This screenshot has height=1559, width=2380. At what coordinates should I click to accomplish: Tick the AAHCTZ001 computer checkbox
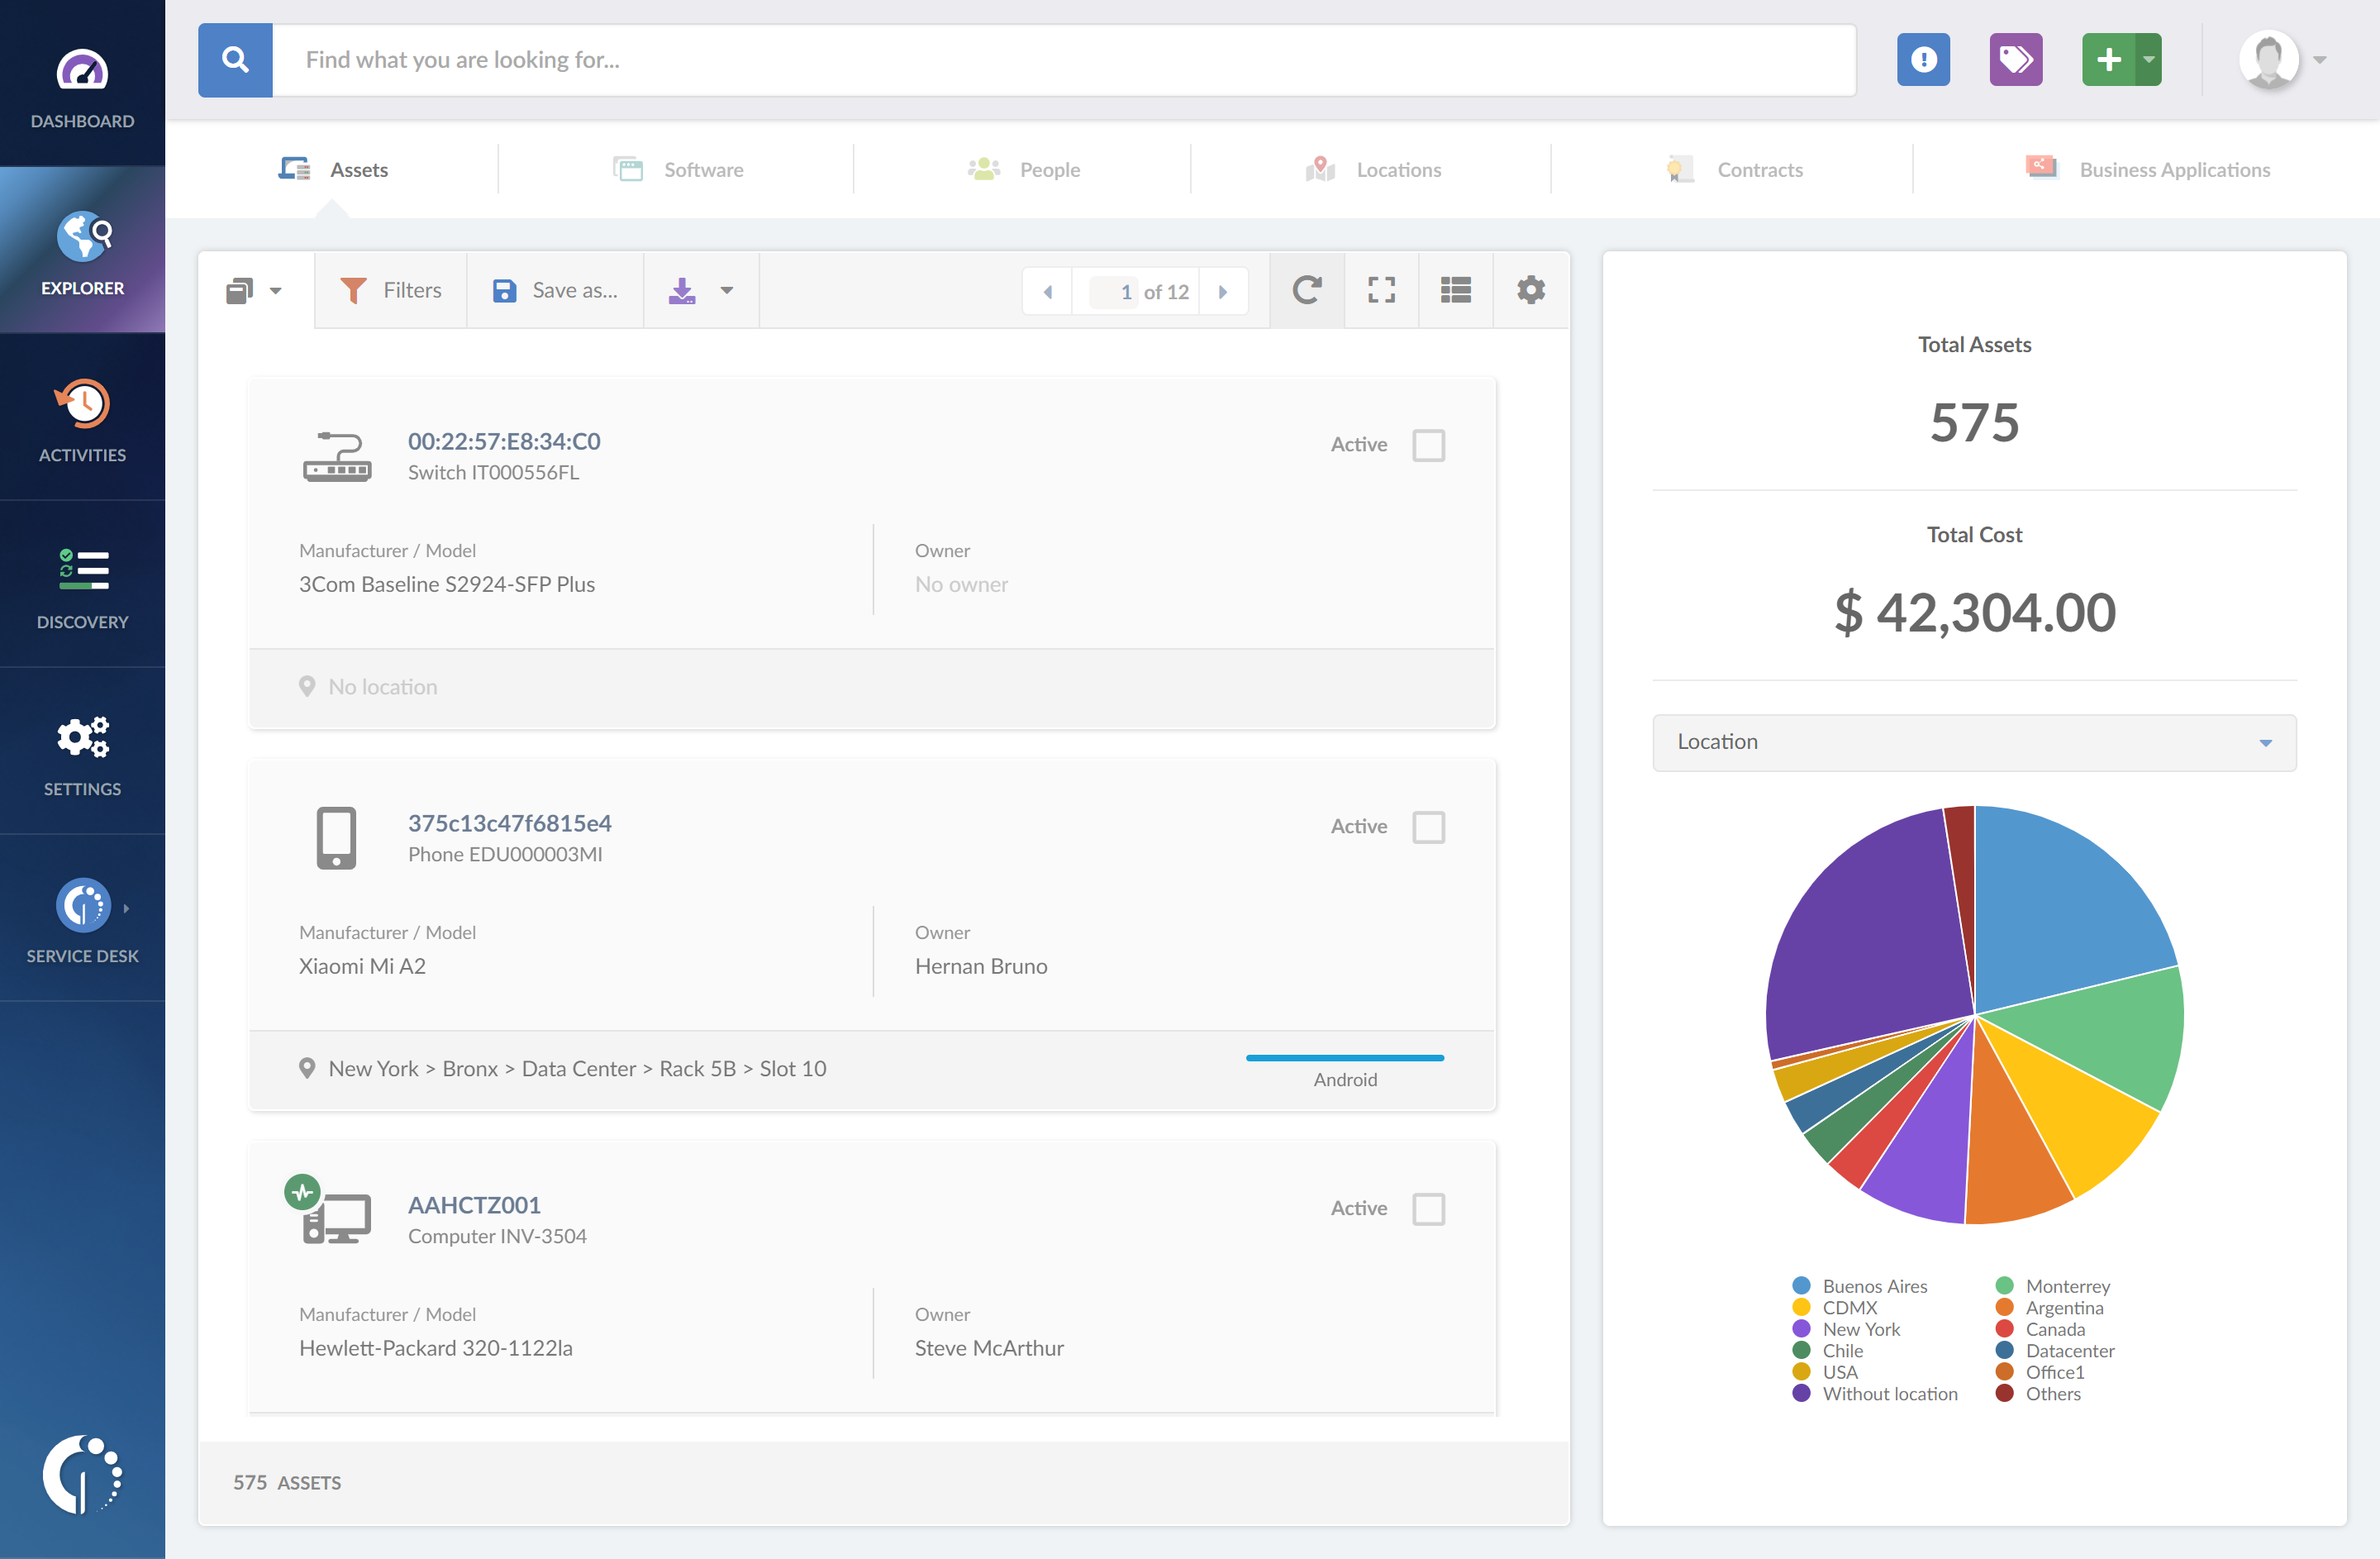tap(1428, 1209)
